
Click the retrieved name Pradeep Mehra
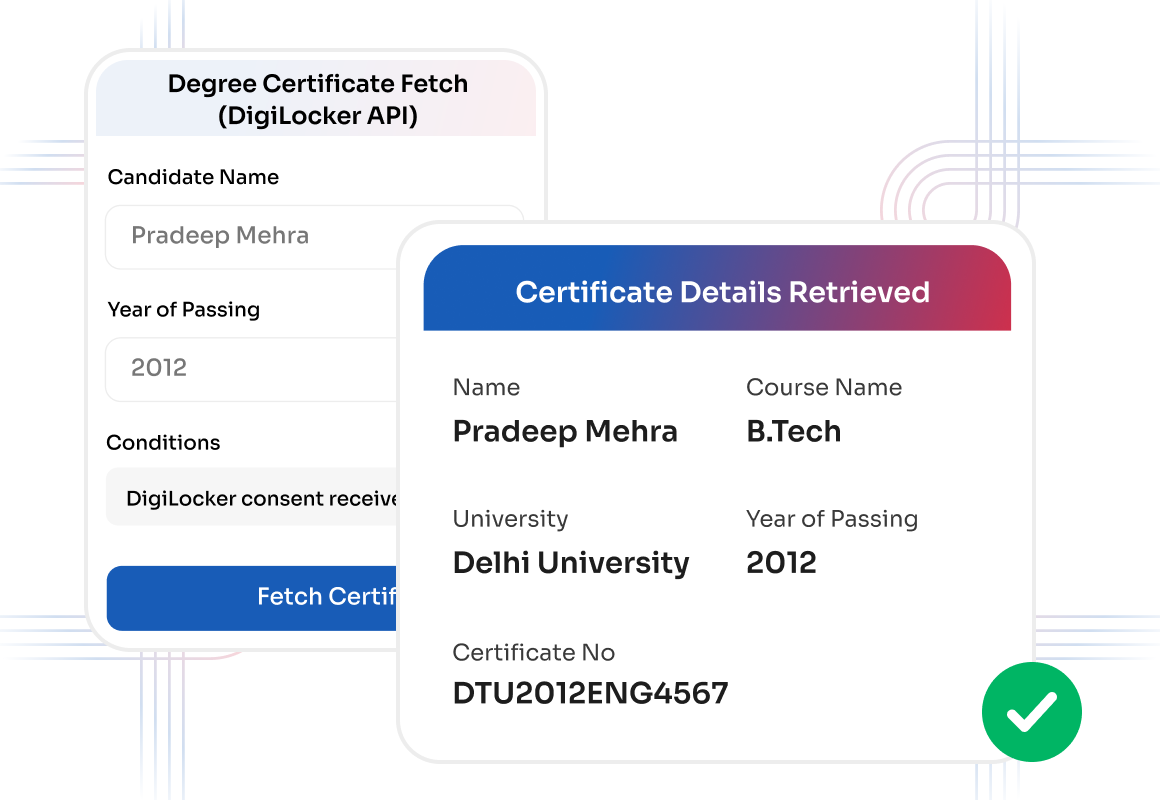point(565,432)
